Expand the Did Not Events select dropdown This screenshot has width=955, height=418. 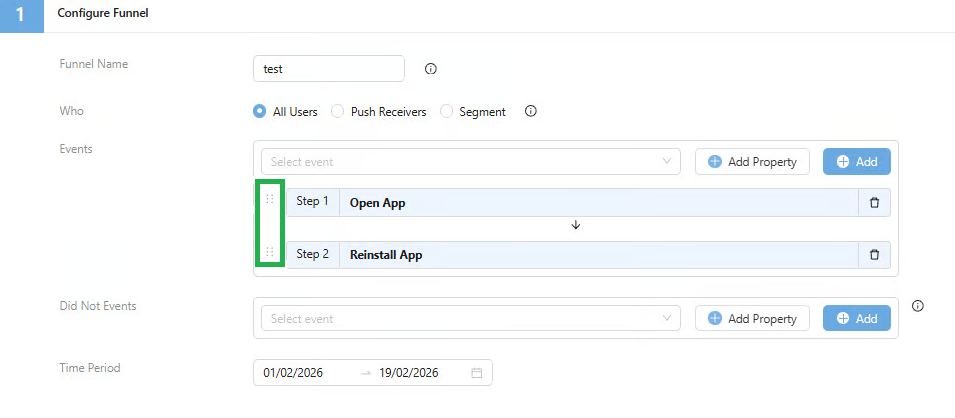coord(470,319)
